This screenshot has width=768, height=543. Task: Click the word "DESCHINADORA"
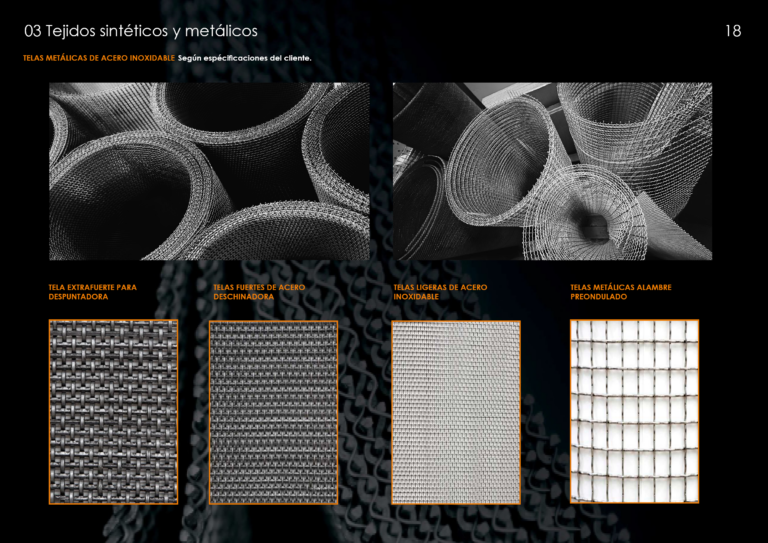click(x=243, y=297)
